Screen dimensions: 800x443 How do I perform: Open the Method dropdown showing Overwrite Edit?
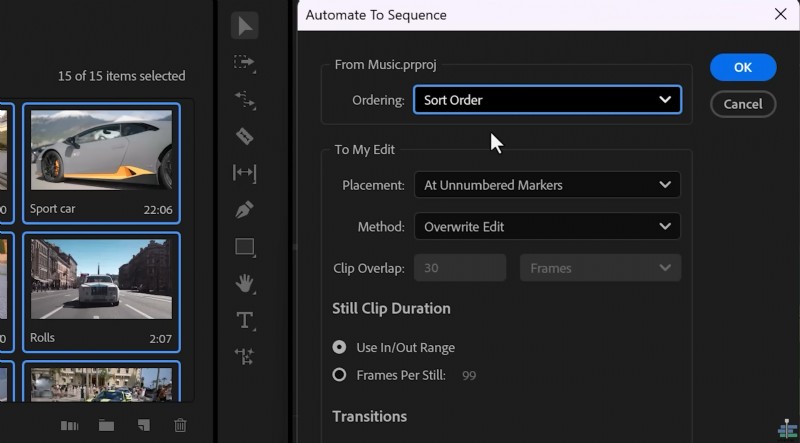pyautogui.click(x=547, y=226)
